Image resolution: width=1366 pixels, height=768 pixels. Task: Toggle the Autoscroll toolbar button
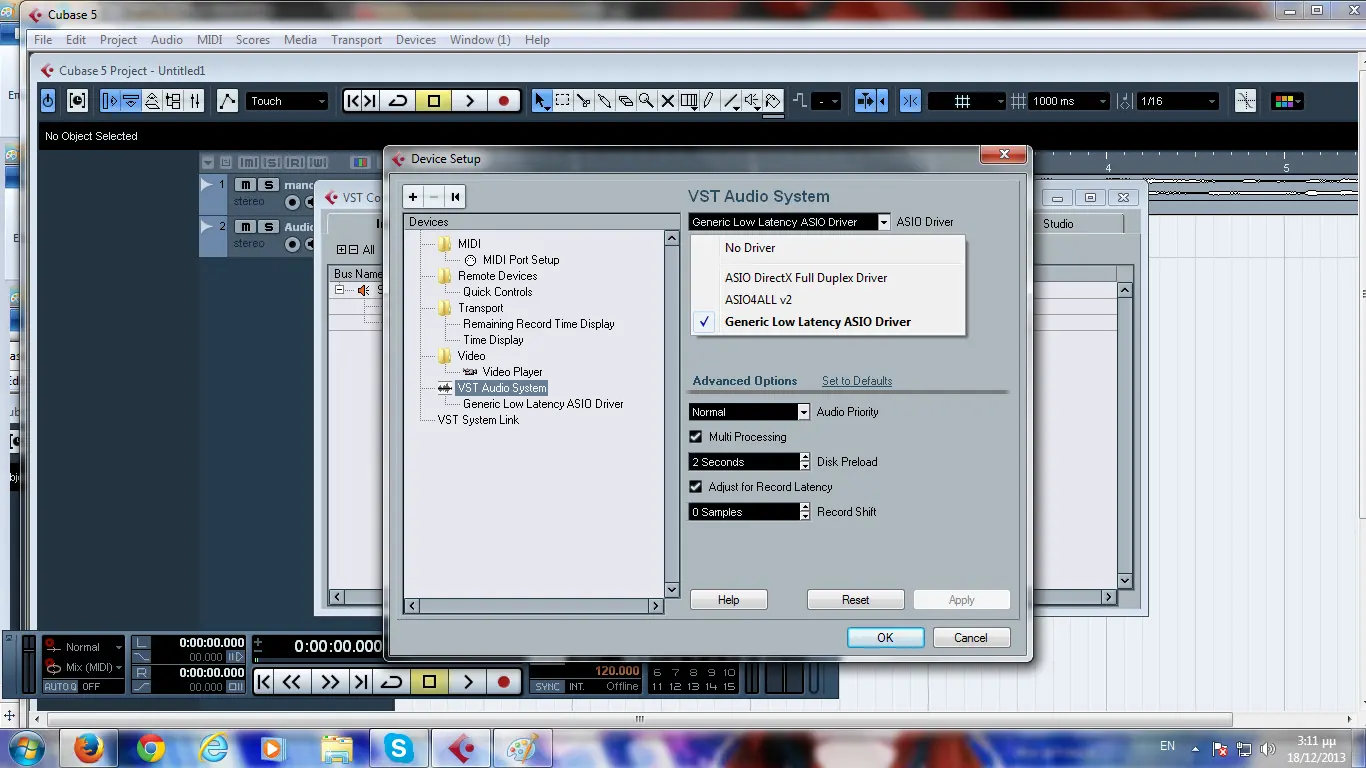coord(867,101)
